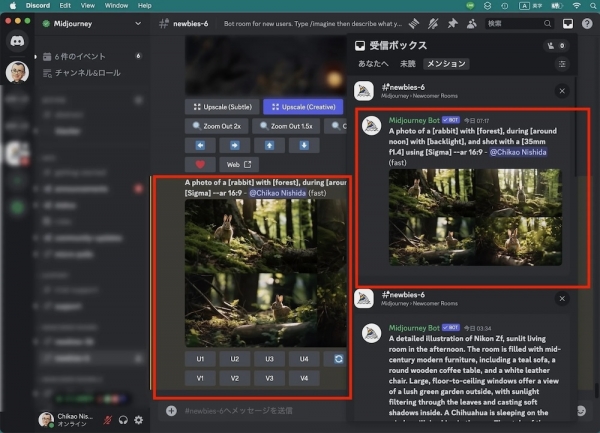This screenshot has width=600, height=433.
Task: Open the help question mark icon
Action: (x=587, y=24)
